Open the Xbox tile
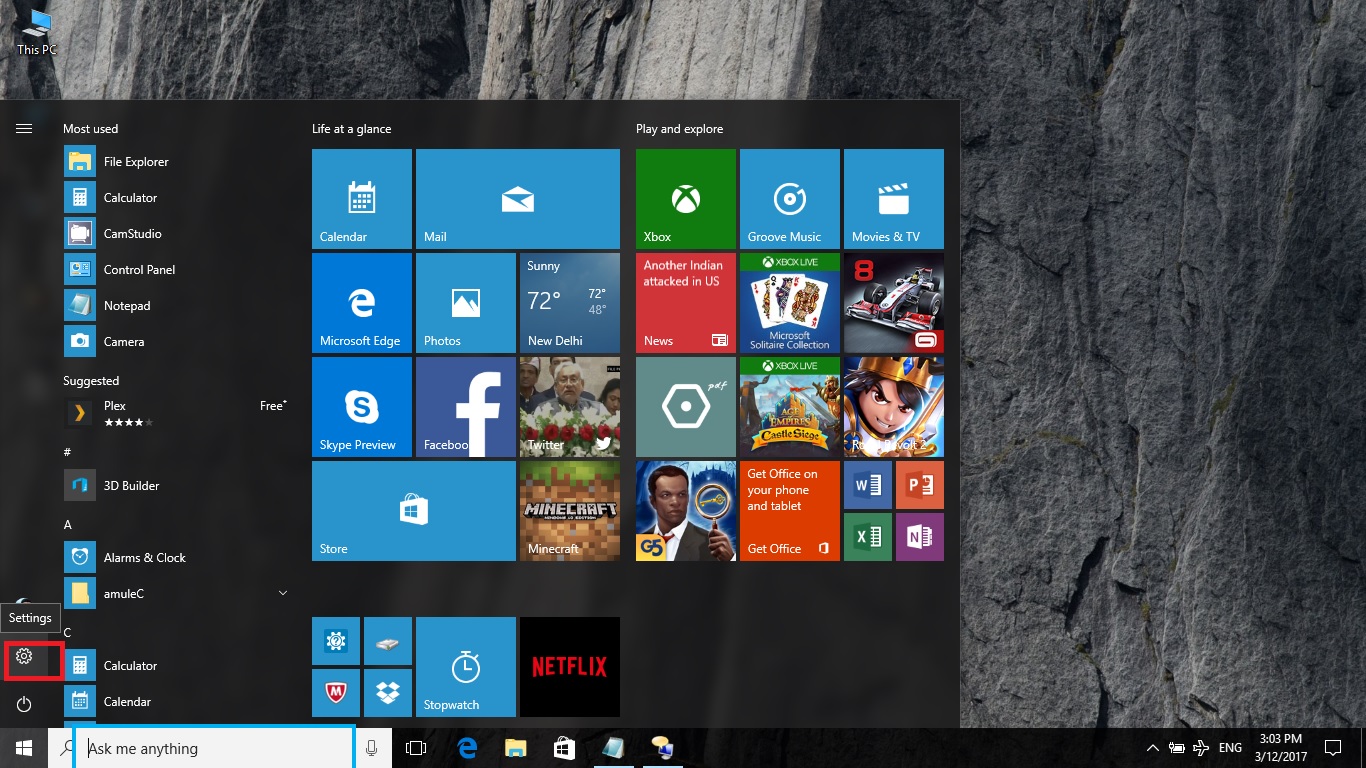The image size is (1366, 768). tap(685, 198)
